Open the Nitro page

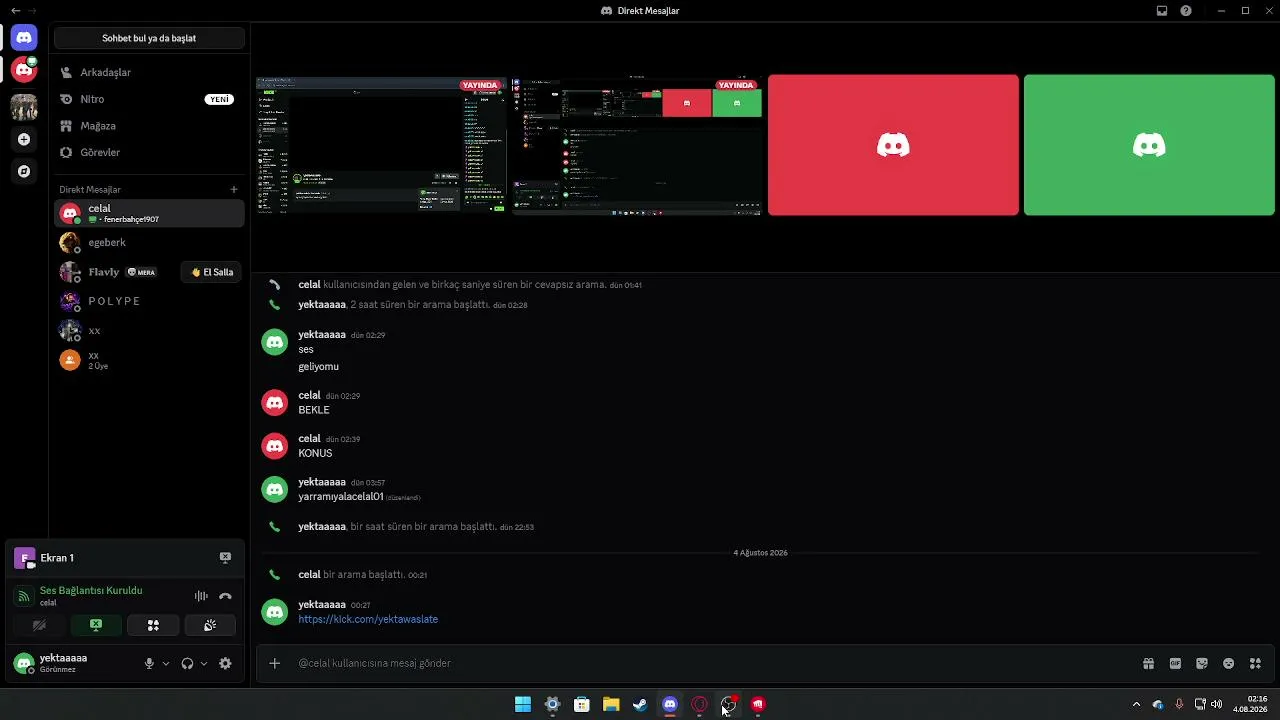point(149,99)
